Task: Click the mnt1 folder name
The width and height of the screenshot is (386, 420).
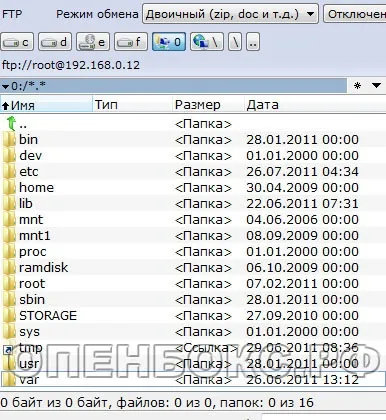Action: tap(35, 236)
